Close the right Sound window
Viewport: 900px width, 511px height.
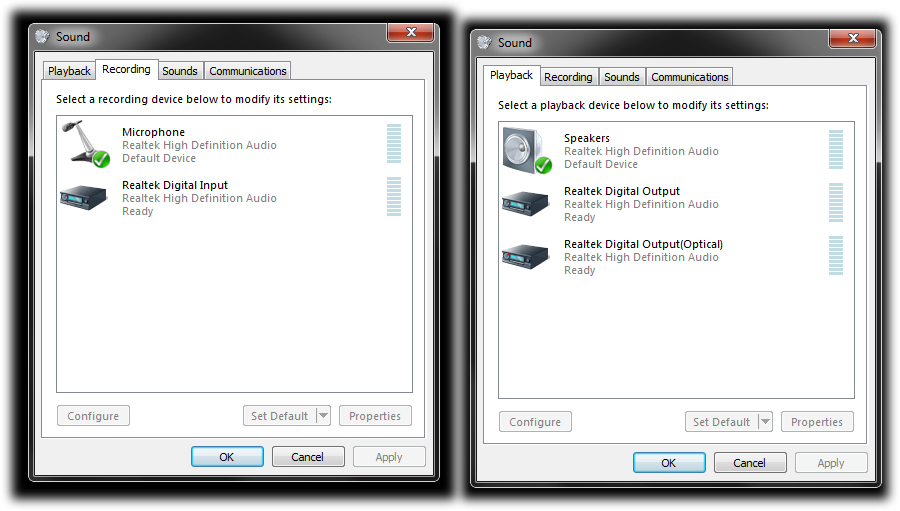[853, 38]
